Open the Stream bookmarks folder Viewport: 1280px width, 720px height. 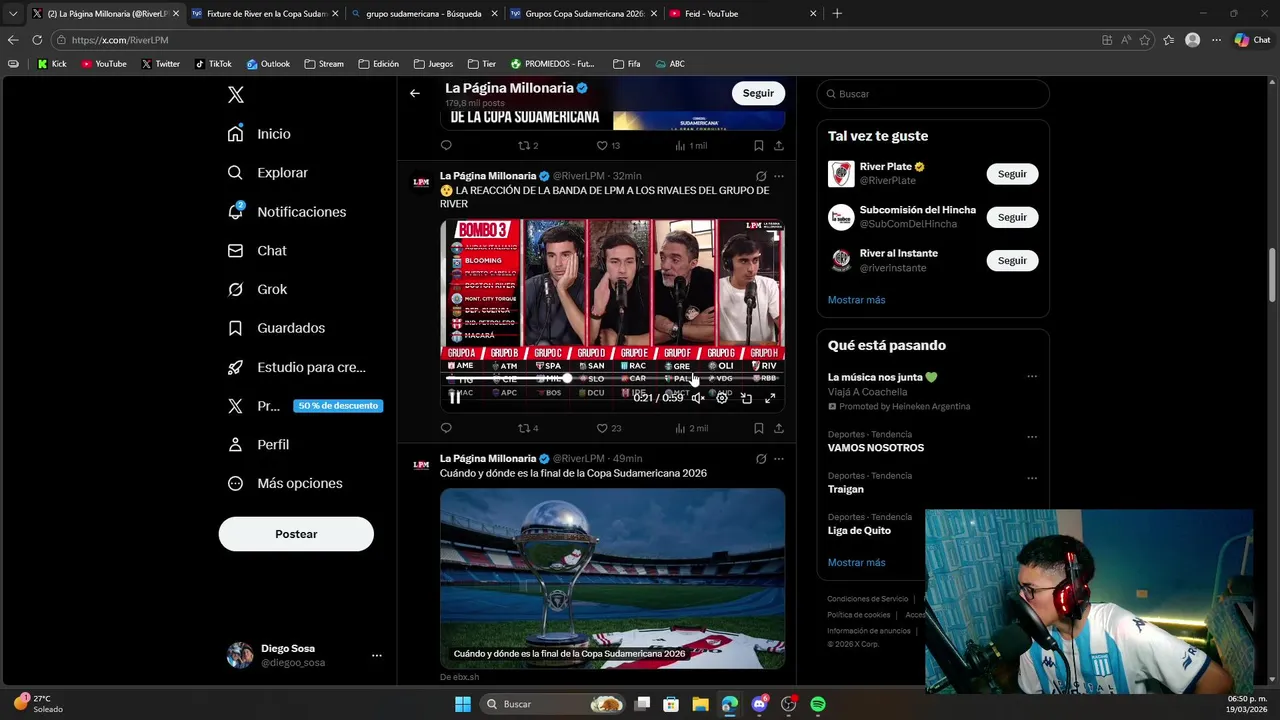324,64
